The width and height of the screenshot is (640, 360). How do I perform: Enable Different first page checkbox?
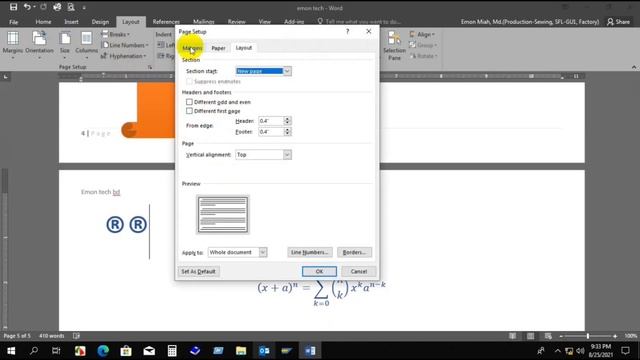(x=189, y=111)
